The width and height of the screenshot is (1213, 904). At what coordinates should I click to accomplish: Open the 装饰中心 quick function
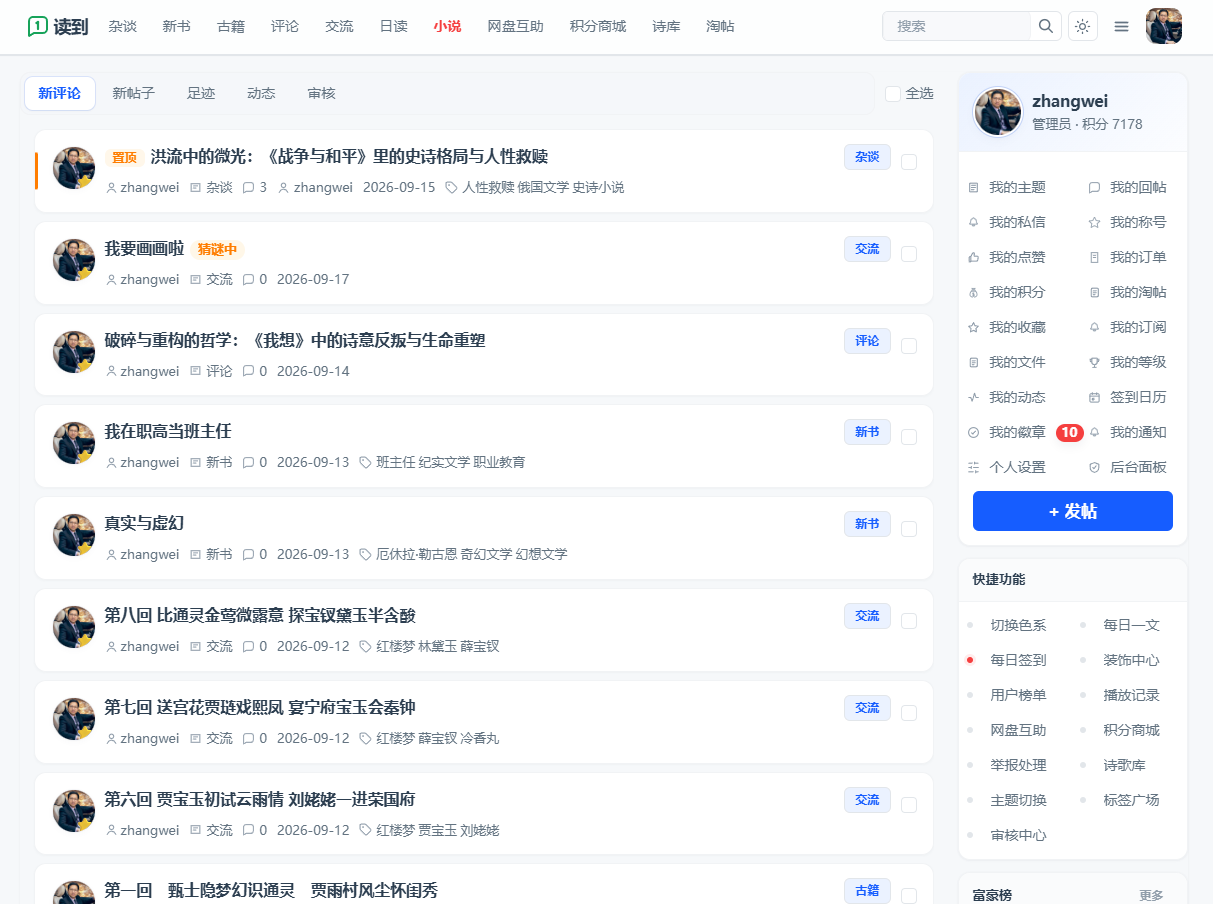tap(1131, 660)
